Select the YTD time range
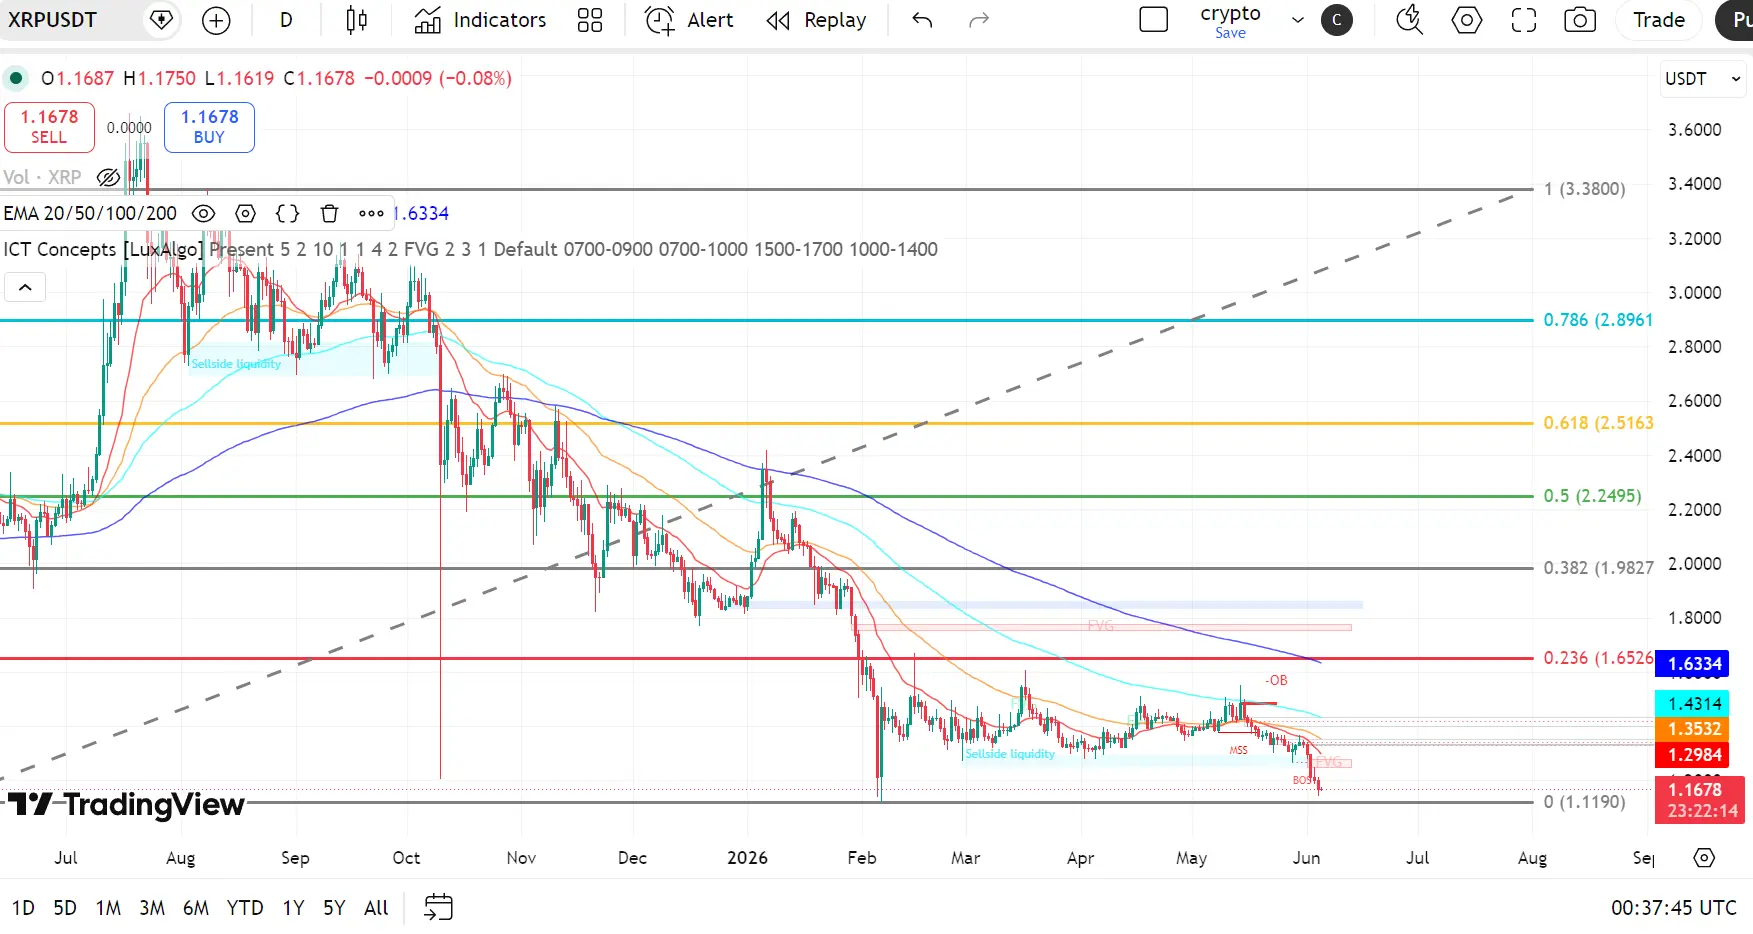Image resolution: width=1753 pixels, height=934 pixels. click(245, 908)
